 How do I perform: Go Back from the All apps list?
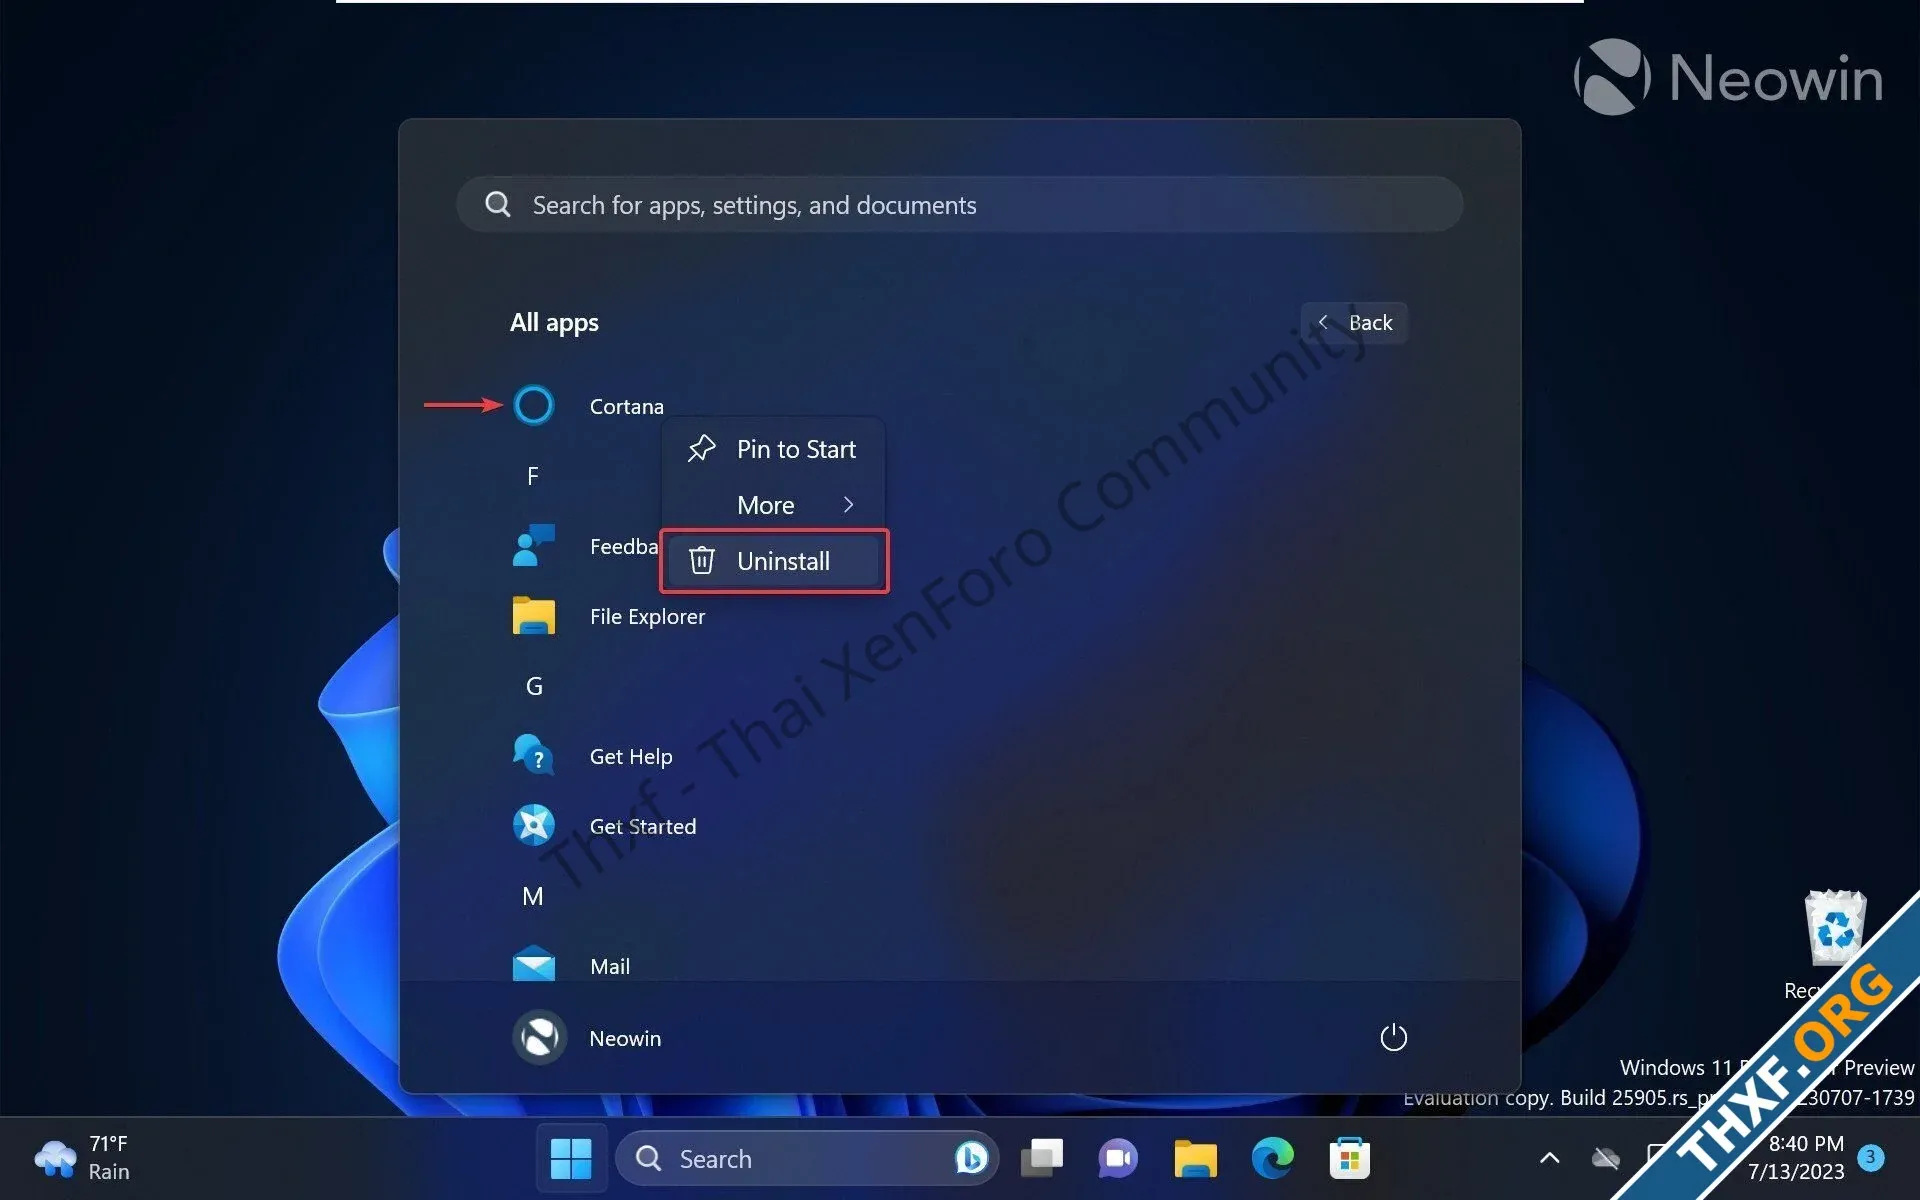click(x=1354, y=322)
